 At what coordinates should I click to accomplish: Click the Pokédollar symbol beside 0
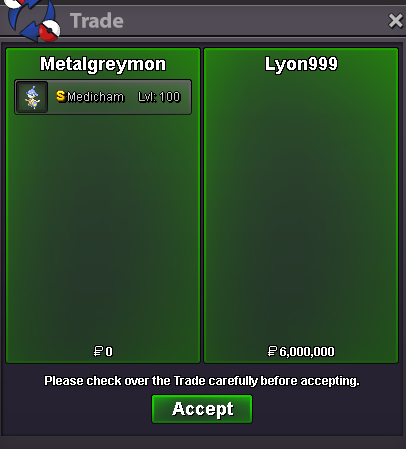[98, 351]
